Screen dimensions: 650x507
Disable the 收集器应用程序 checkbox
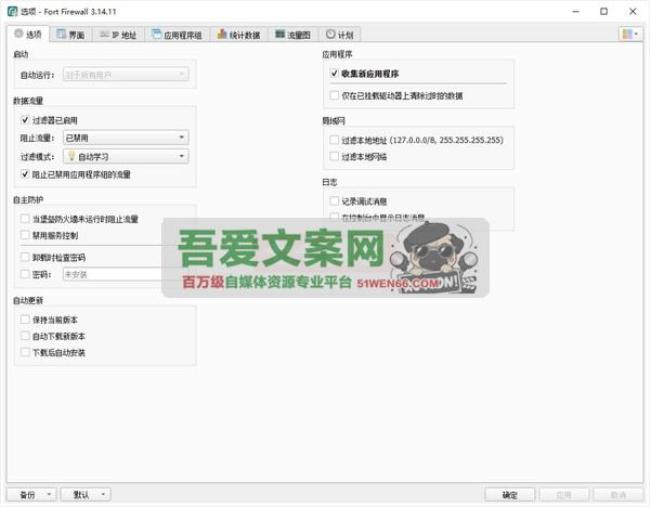(x=334, y=73)
